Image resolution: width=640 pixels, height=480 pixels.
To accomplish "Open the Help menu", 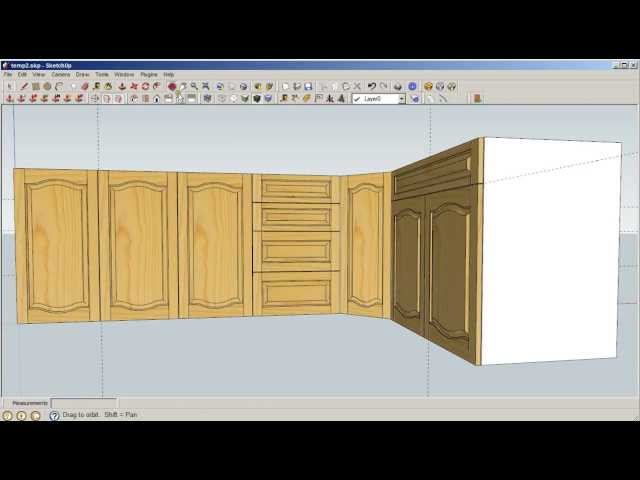I will 169,75.
